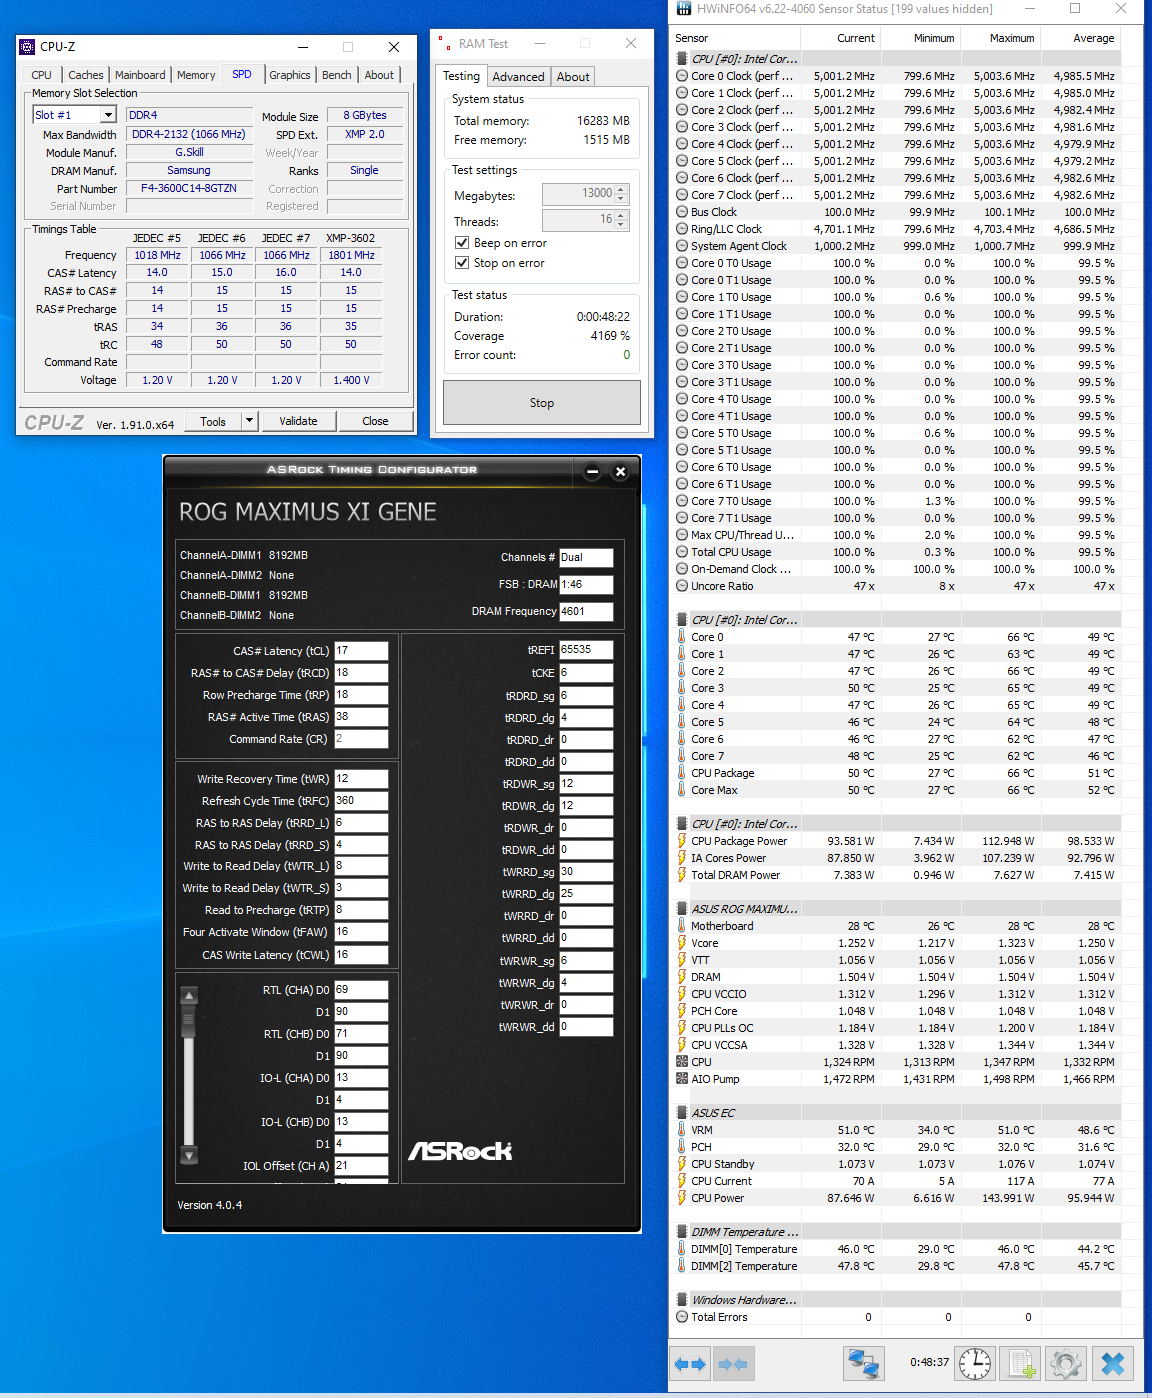Open the Memory tab in CPU-Z
1152x1398 pixels.
(196, 75)
